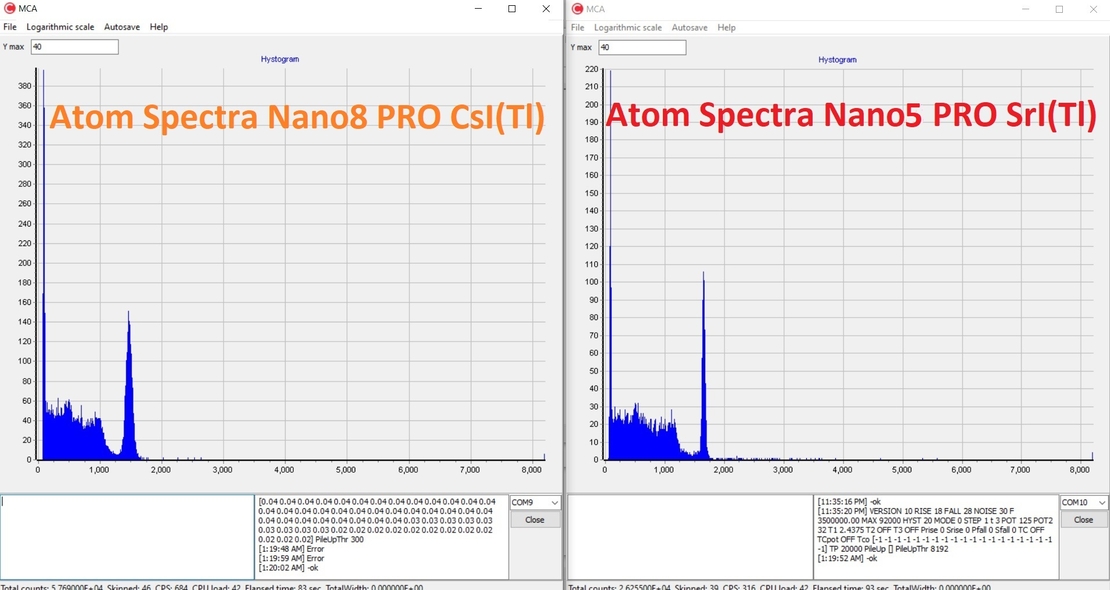Open File menu in left MCA window
1110x590 pixels.
click(x=10, y=27)
